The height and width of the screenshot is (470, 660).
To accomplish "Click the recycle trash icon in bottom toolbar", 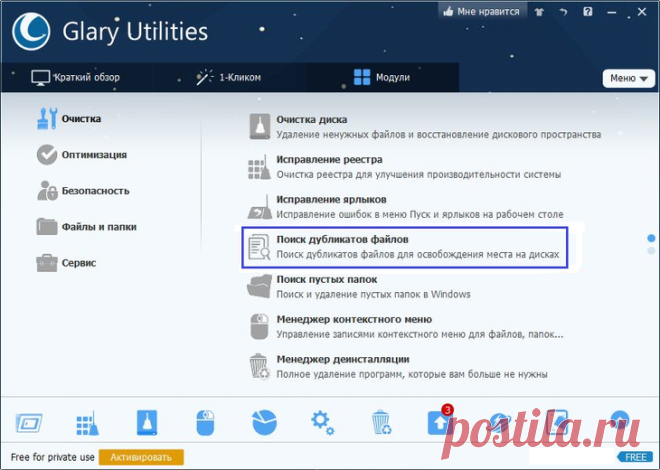I will (x=381, y=422).
